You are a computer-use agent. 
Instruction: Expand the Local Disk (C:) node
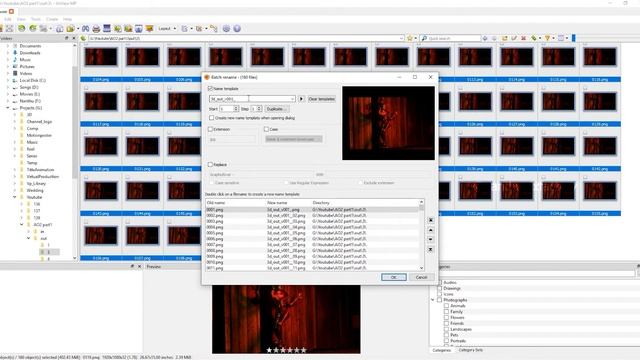coord(7,80)
